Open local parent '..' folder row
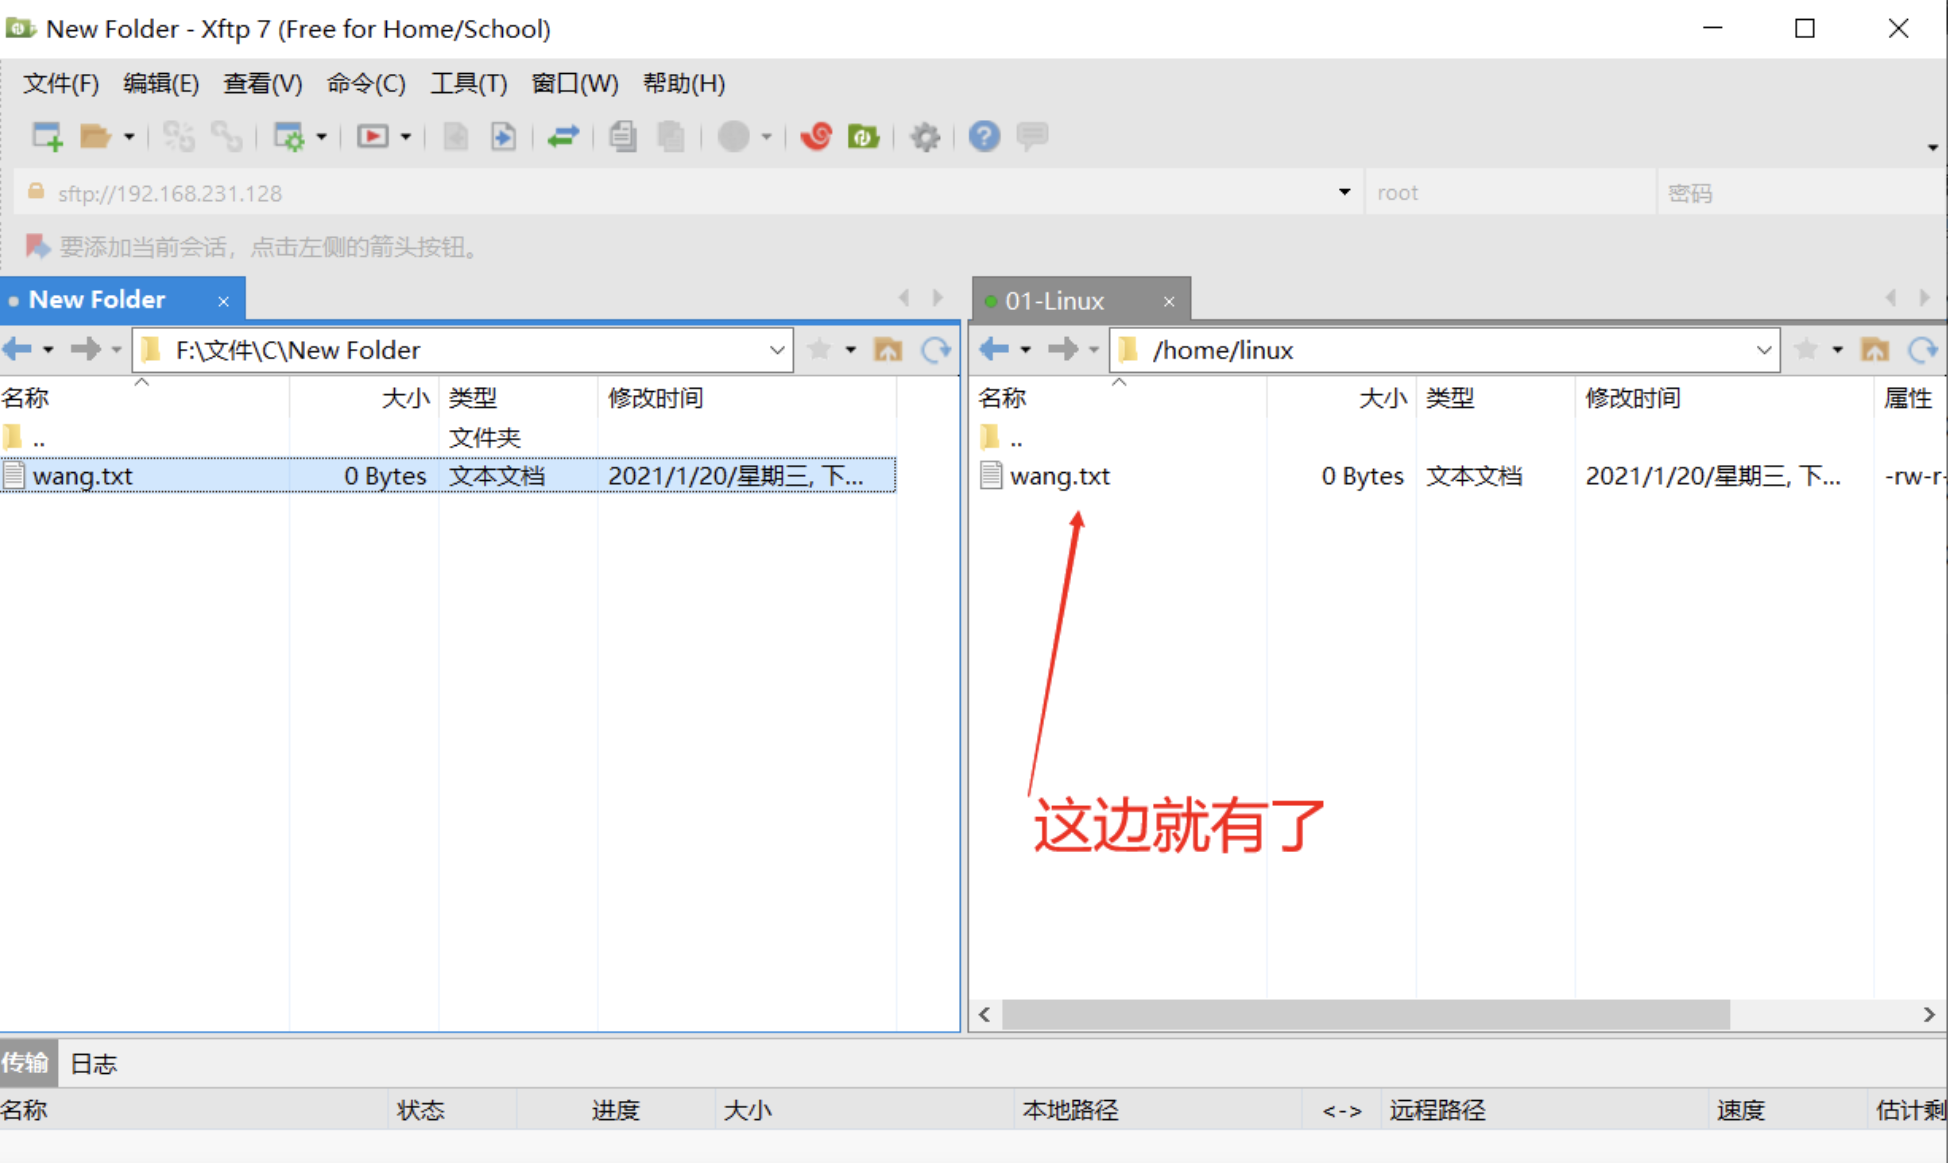The image size is (1950, 1163). pyautogui.click(x=447, y=437)
